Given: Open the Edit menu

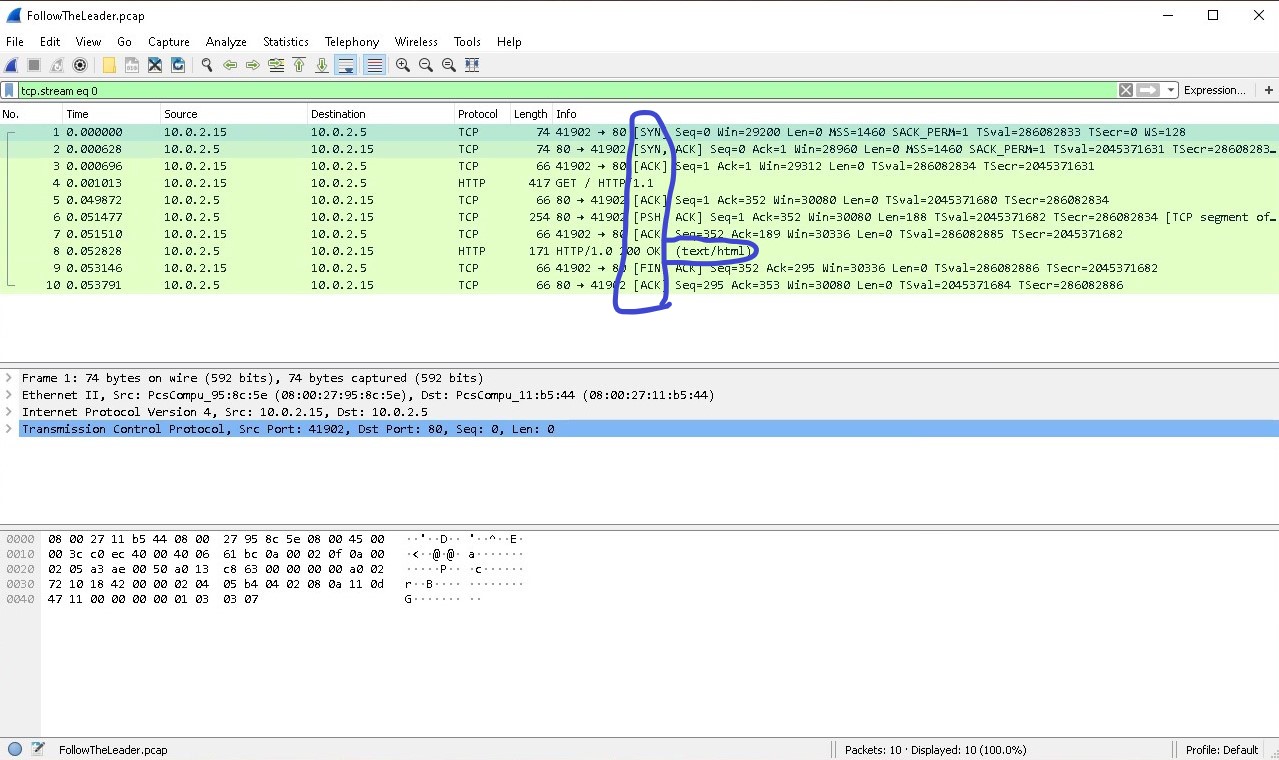Looking at the screenshot, I should [50, 42].
